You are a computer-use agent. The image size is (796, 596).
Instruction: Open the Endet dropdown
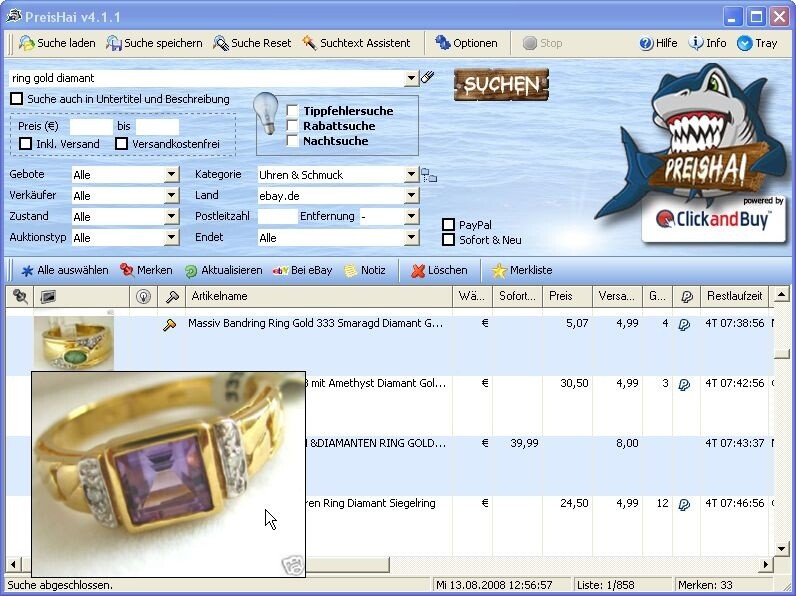coord(412,238)
